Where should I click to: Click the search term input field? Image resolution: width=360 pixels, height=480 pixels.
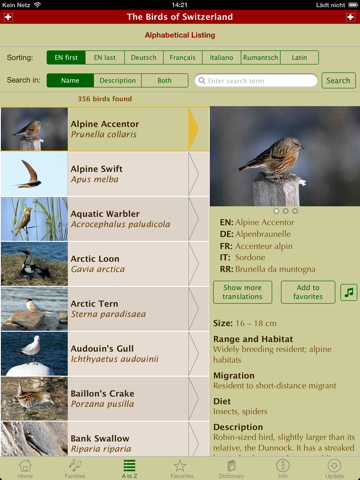pyautogui.click(x=256, y=81)
